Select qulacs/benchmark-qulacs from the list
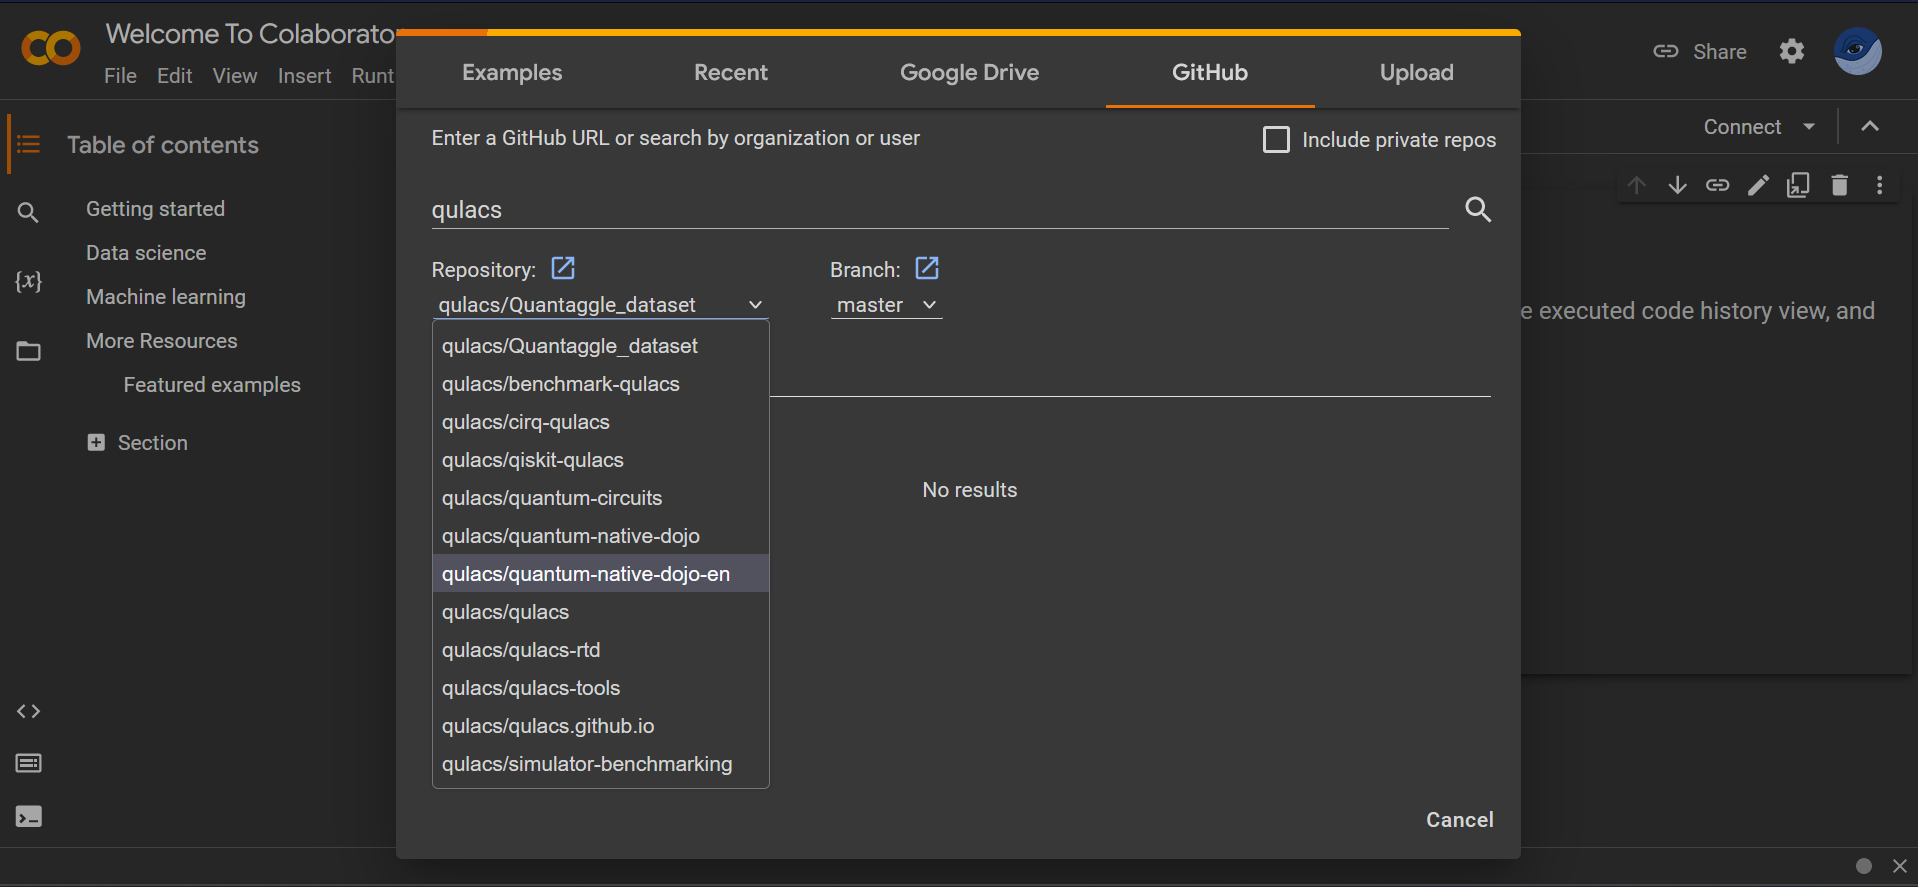 601,384
